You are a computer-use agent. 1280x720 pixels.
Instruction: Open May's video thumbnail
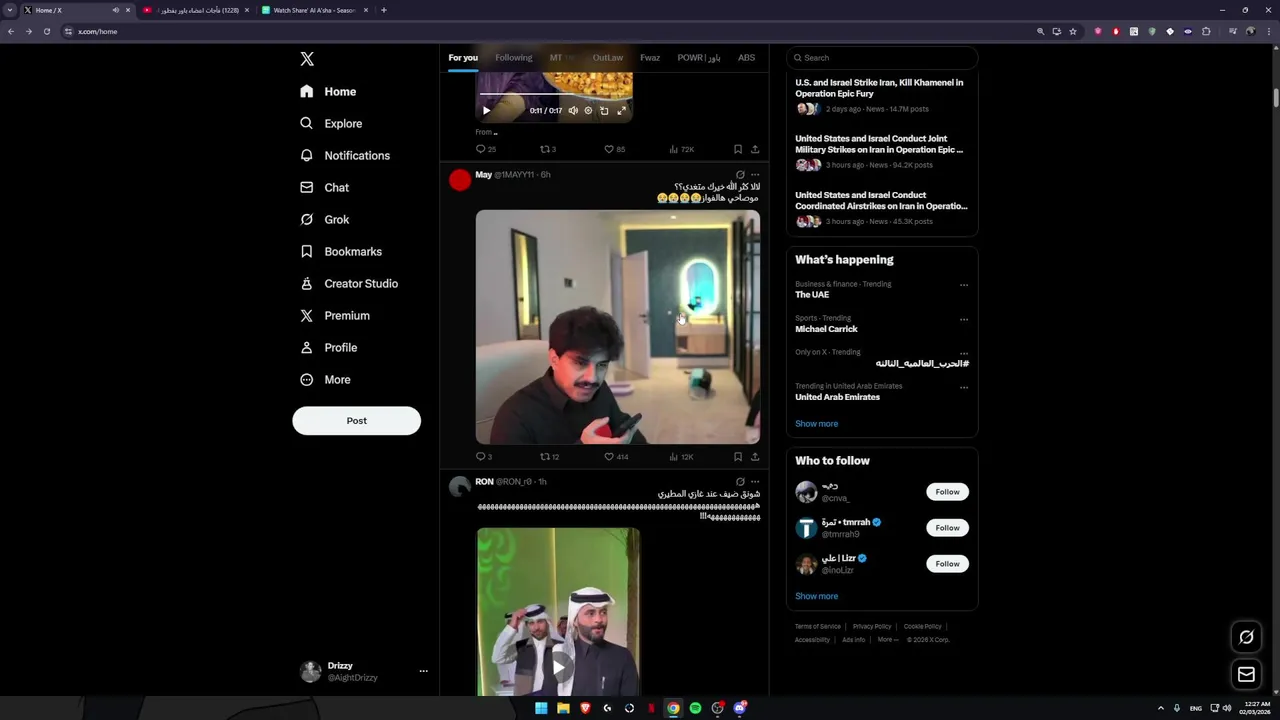[617, 326]
